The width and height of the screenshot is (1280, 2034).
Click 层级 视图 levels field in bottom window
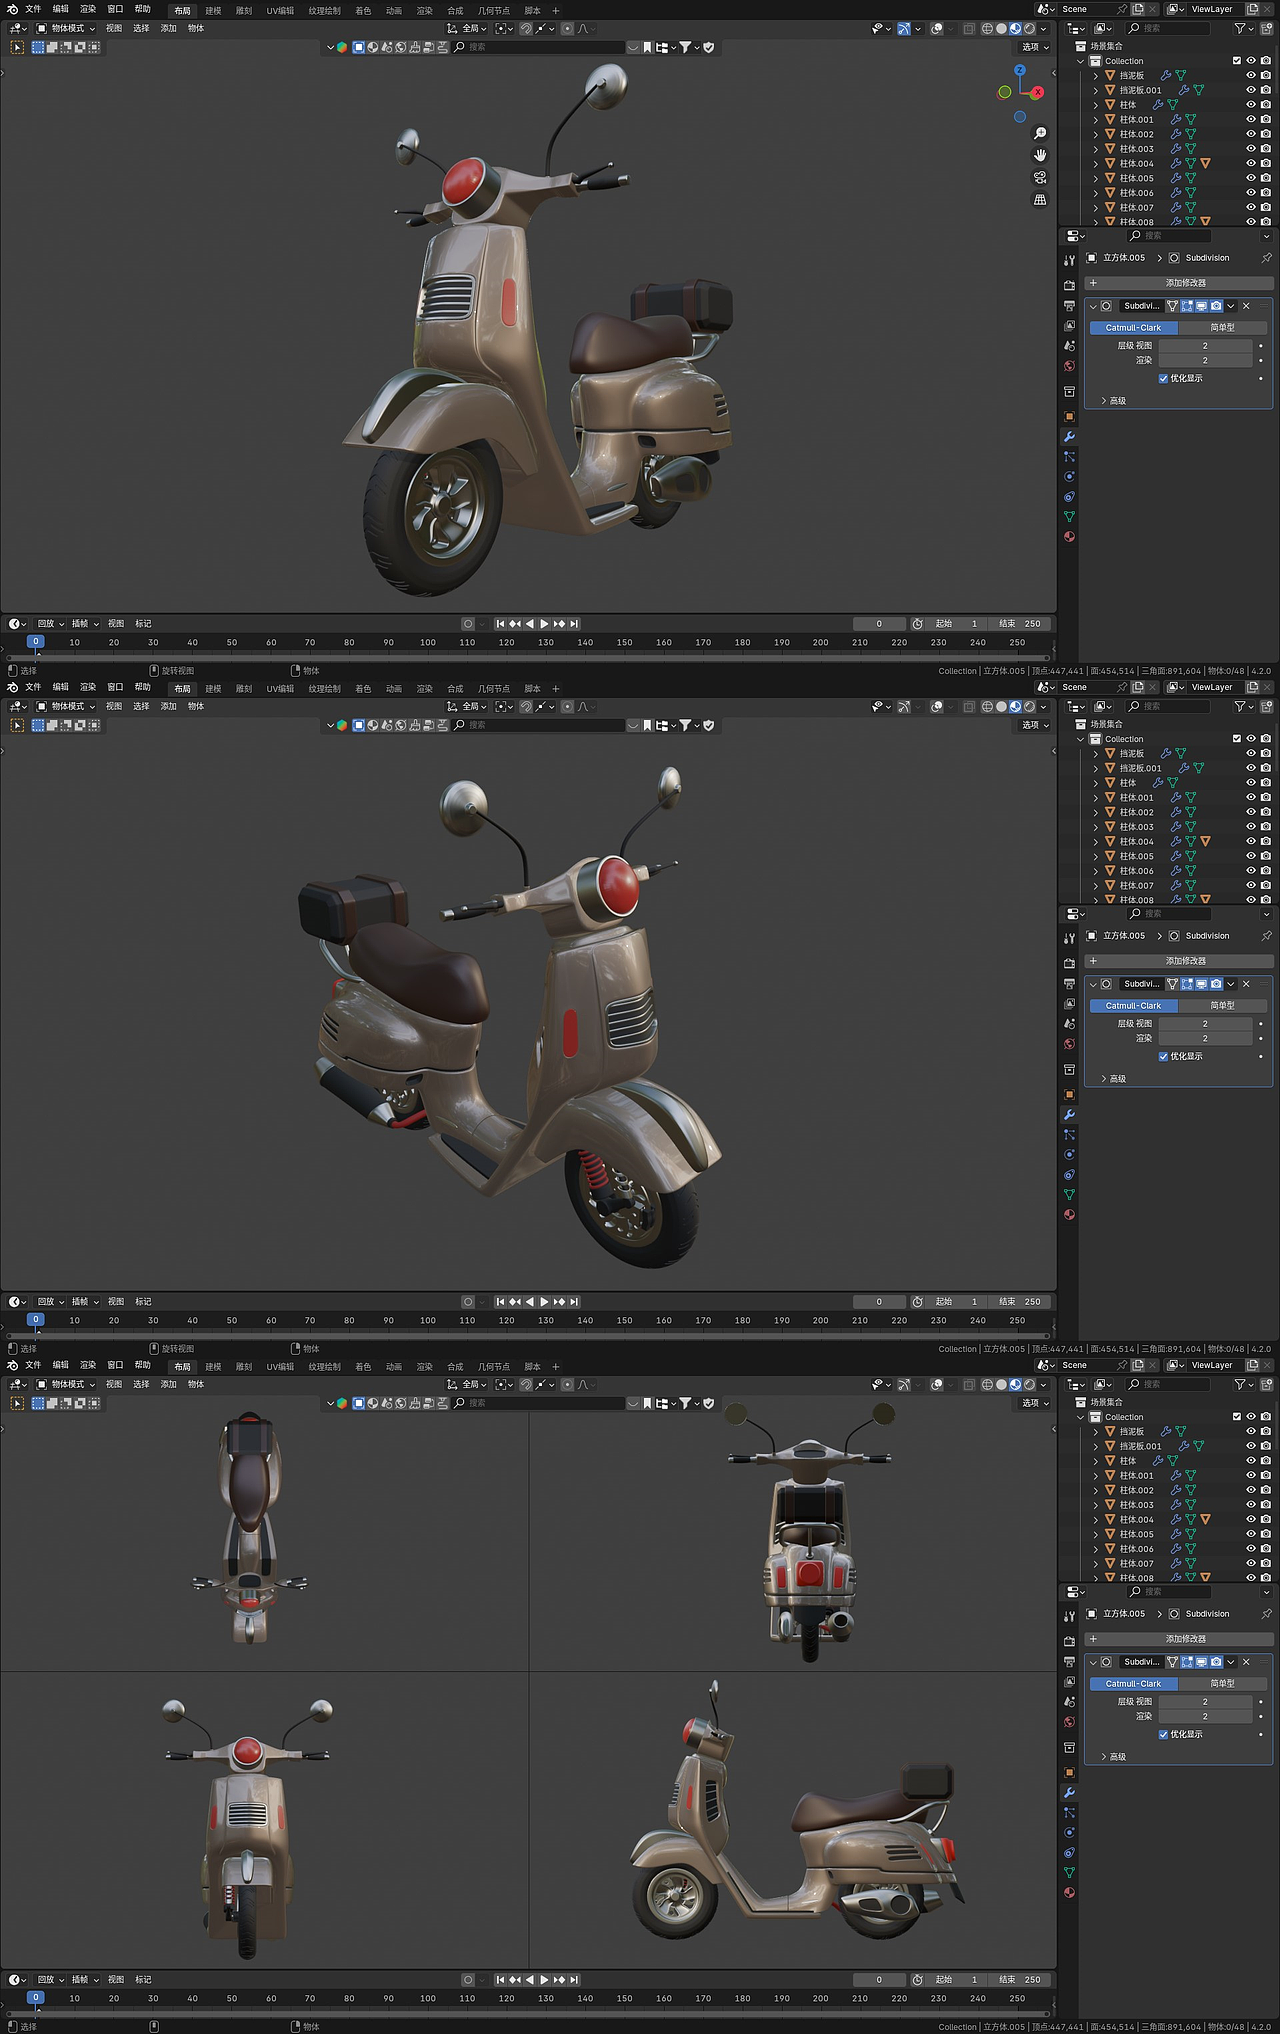(x=1205, y=1702)
